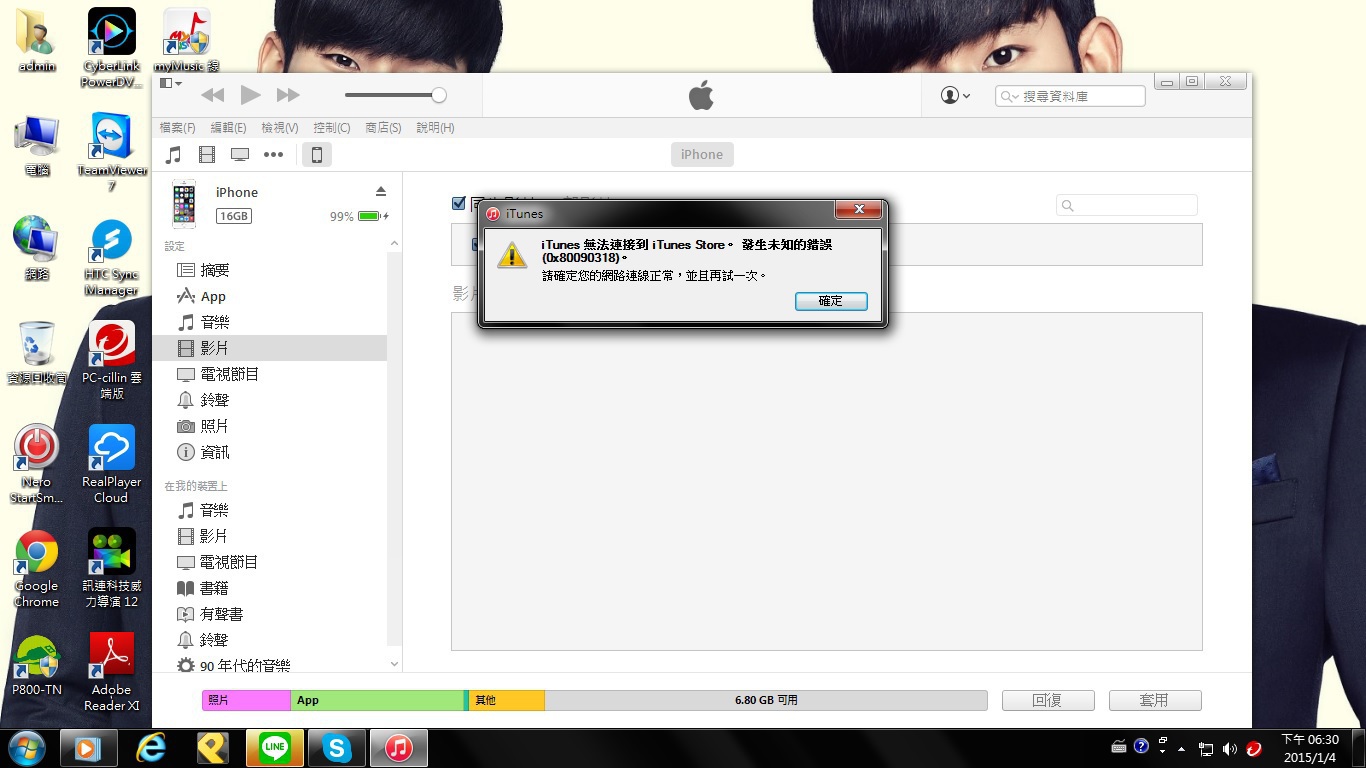Open the Windows Start button
Screen dimensions: 1366x768
[27, 747]
